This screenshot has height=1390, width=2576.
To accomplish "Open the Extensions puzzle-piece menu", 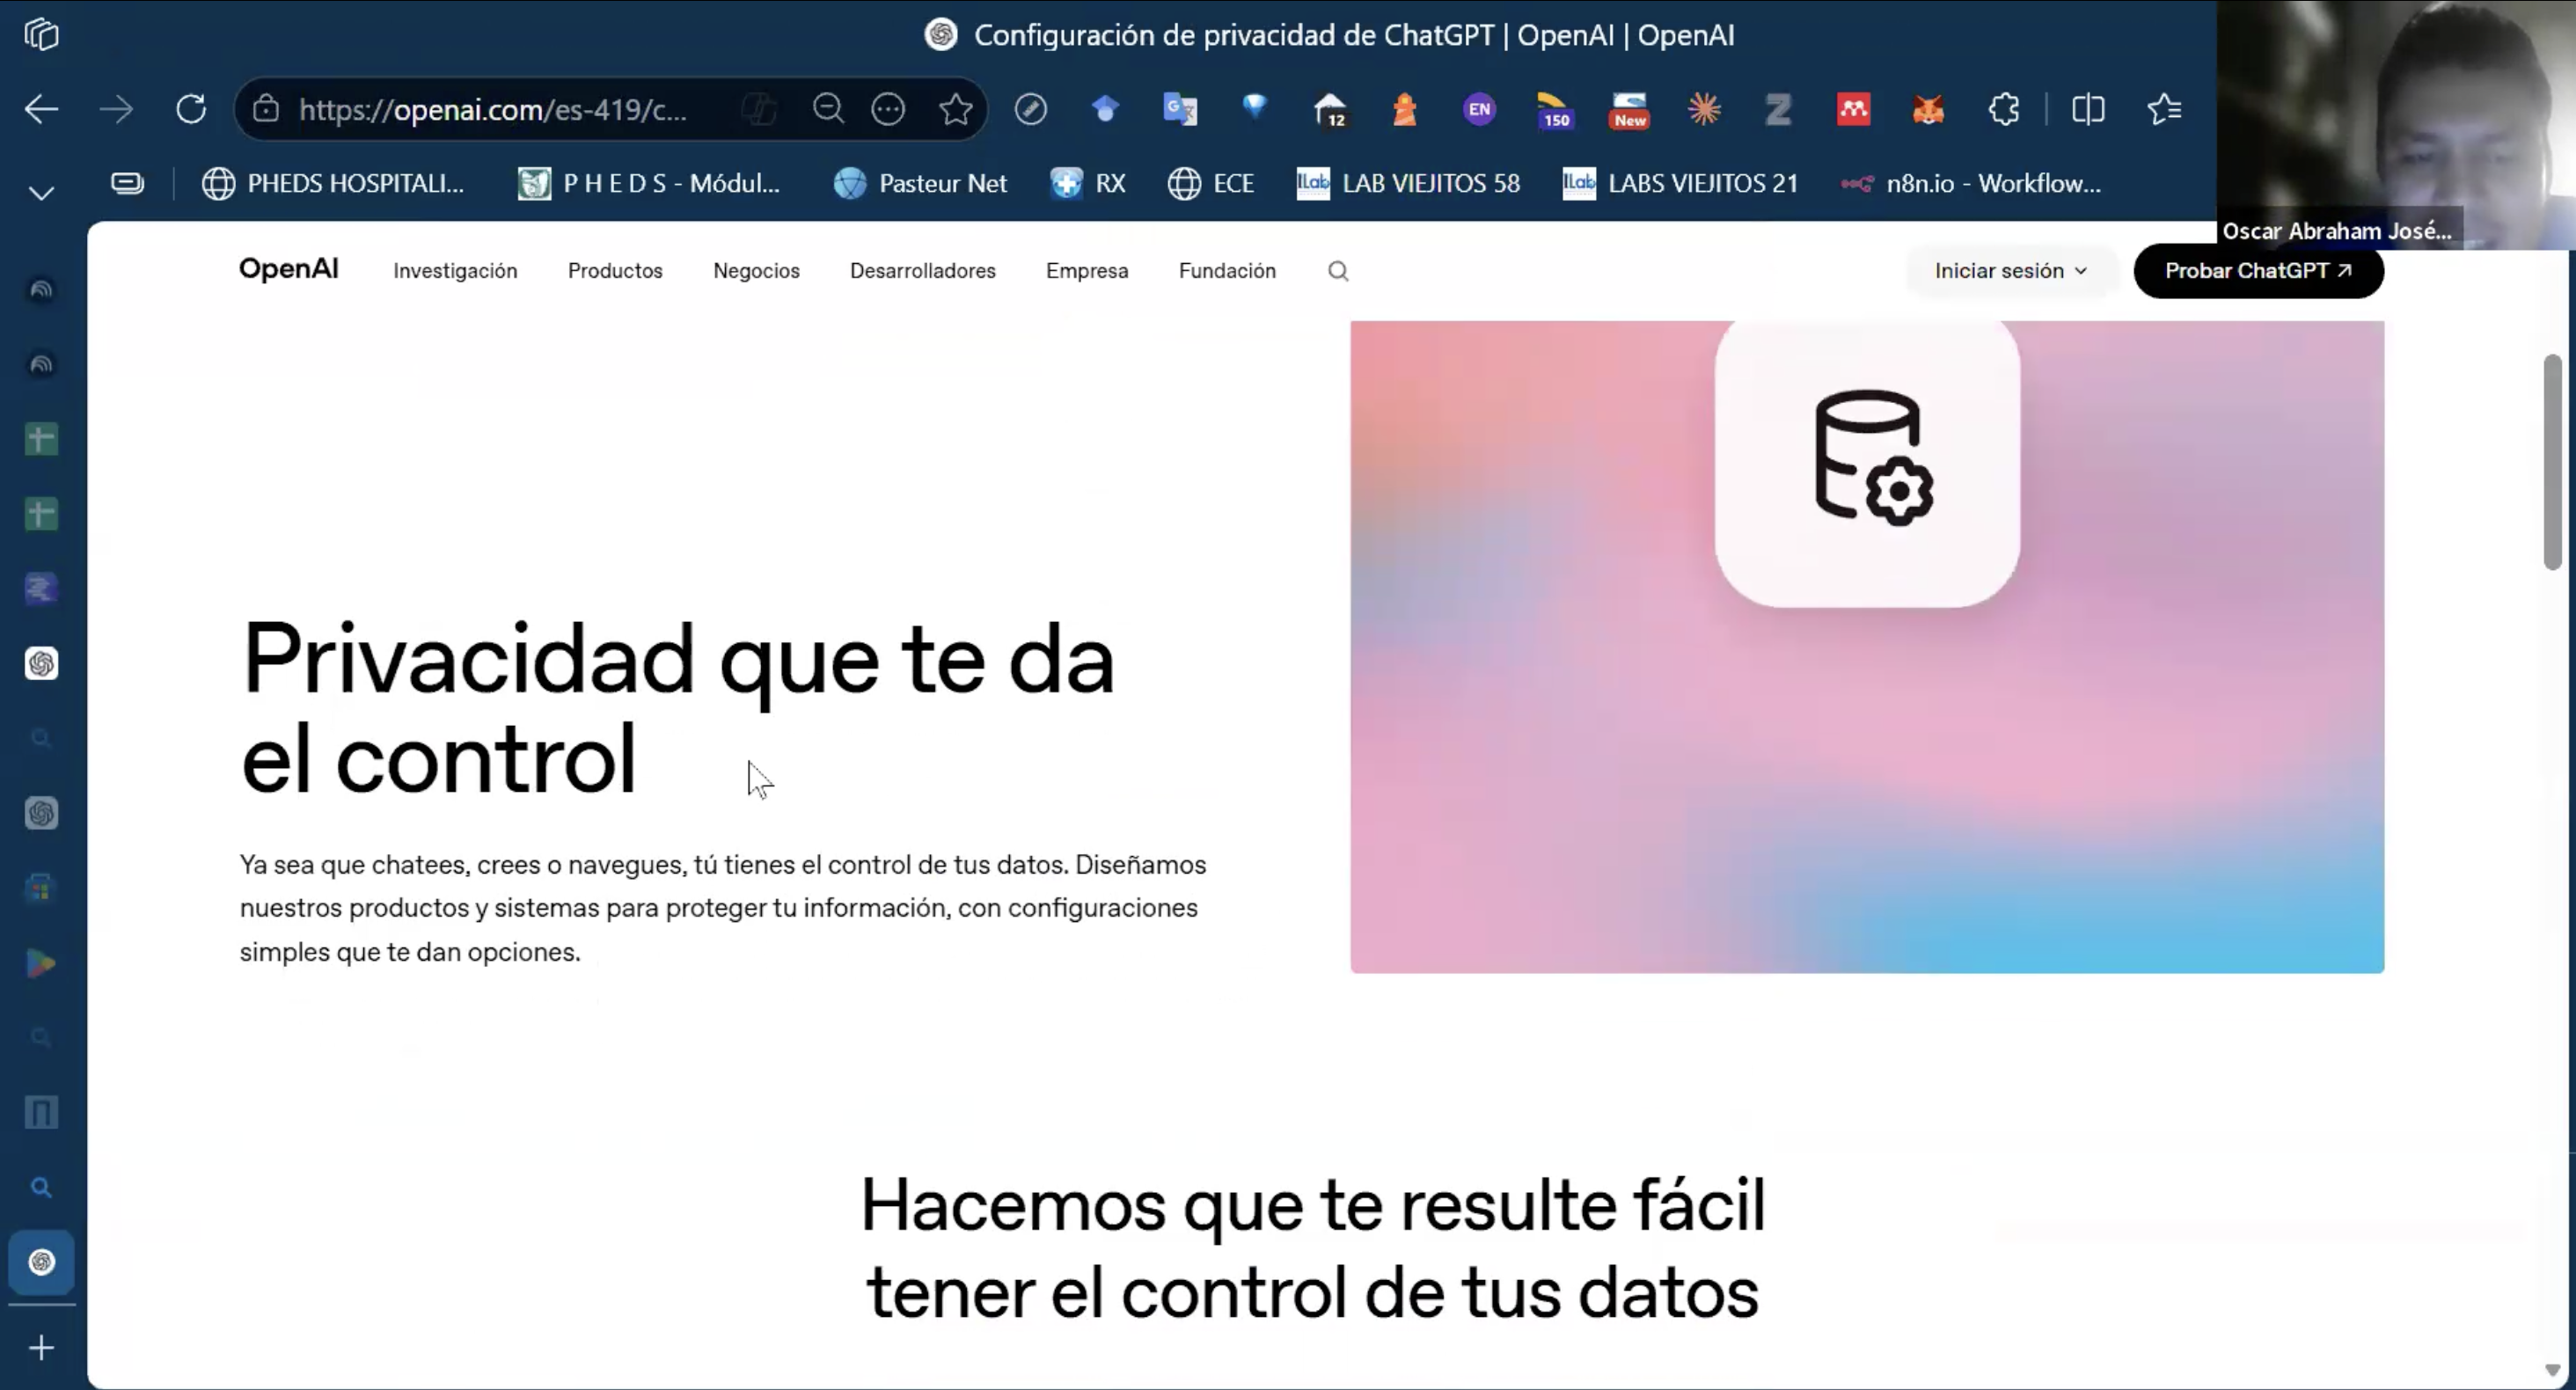I will click(x=2004, y=109).
